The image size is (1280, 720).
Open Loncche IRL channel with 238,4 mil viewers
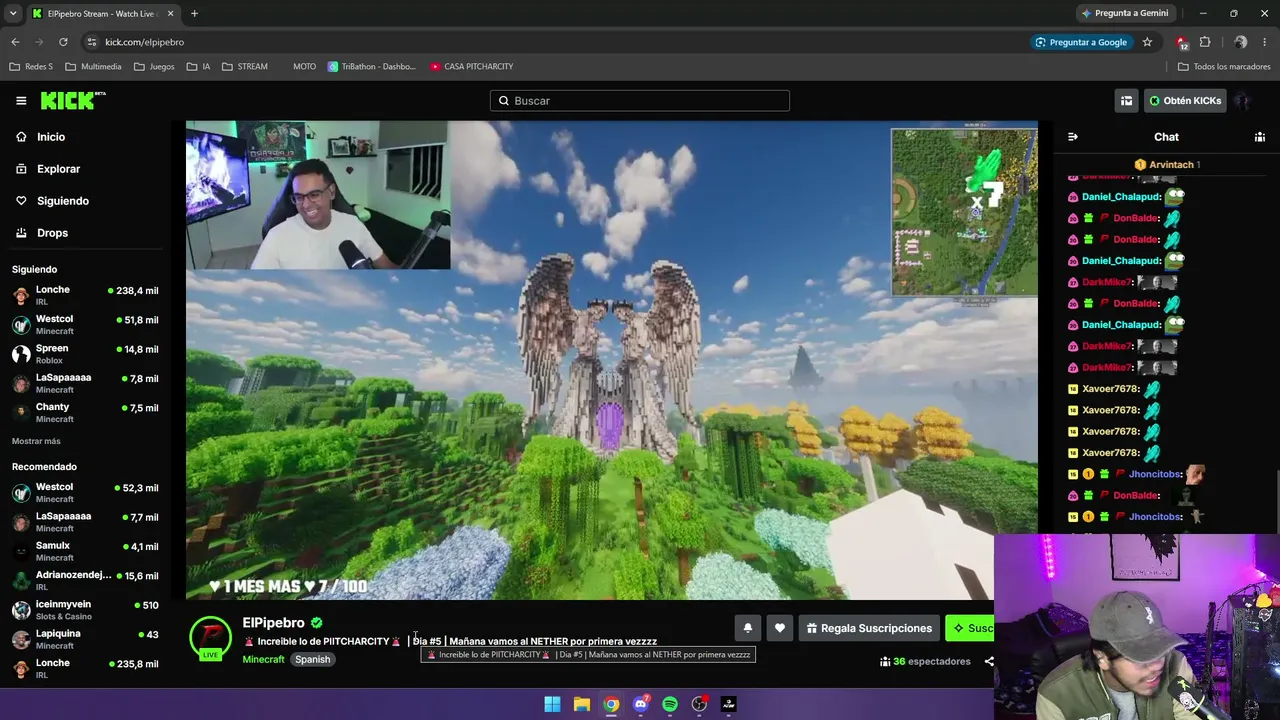[x=85, y=296]
